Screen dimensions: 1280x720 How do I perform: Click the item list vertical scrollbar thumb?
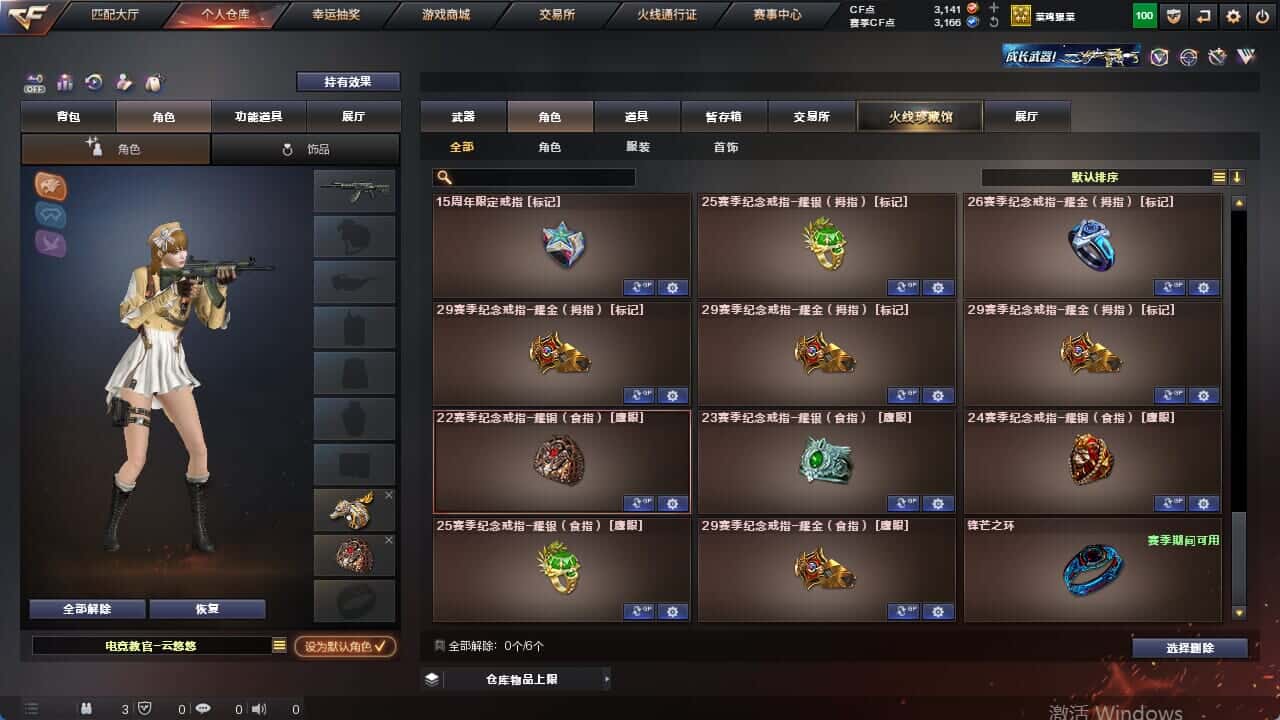tap(1239, 556)
